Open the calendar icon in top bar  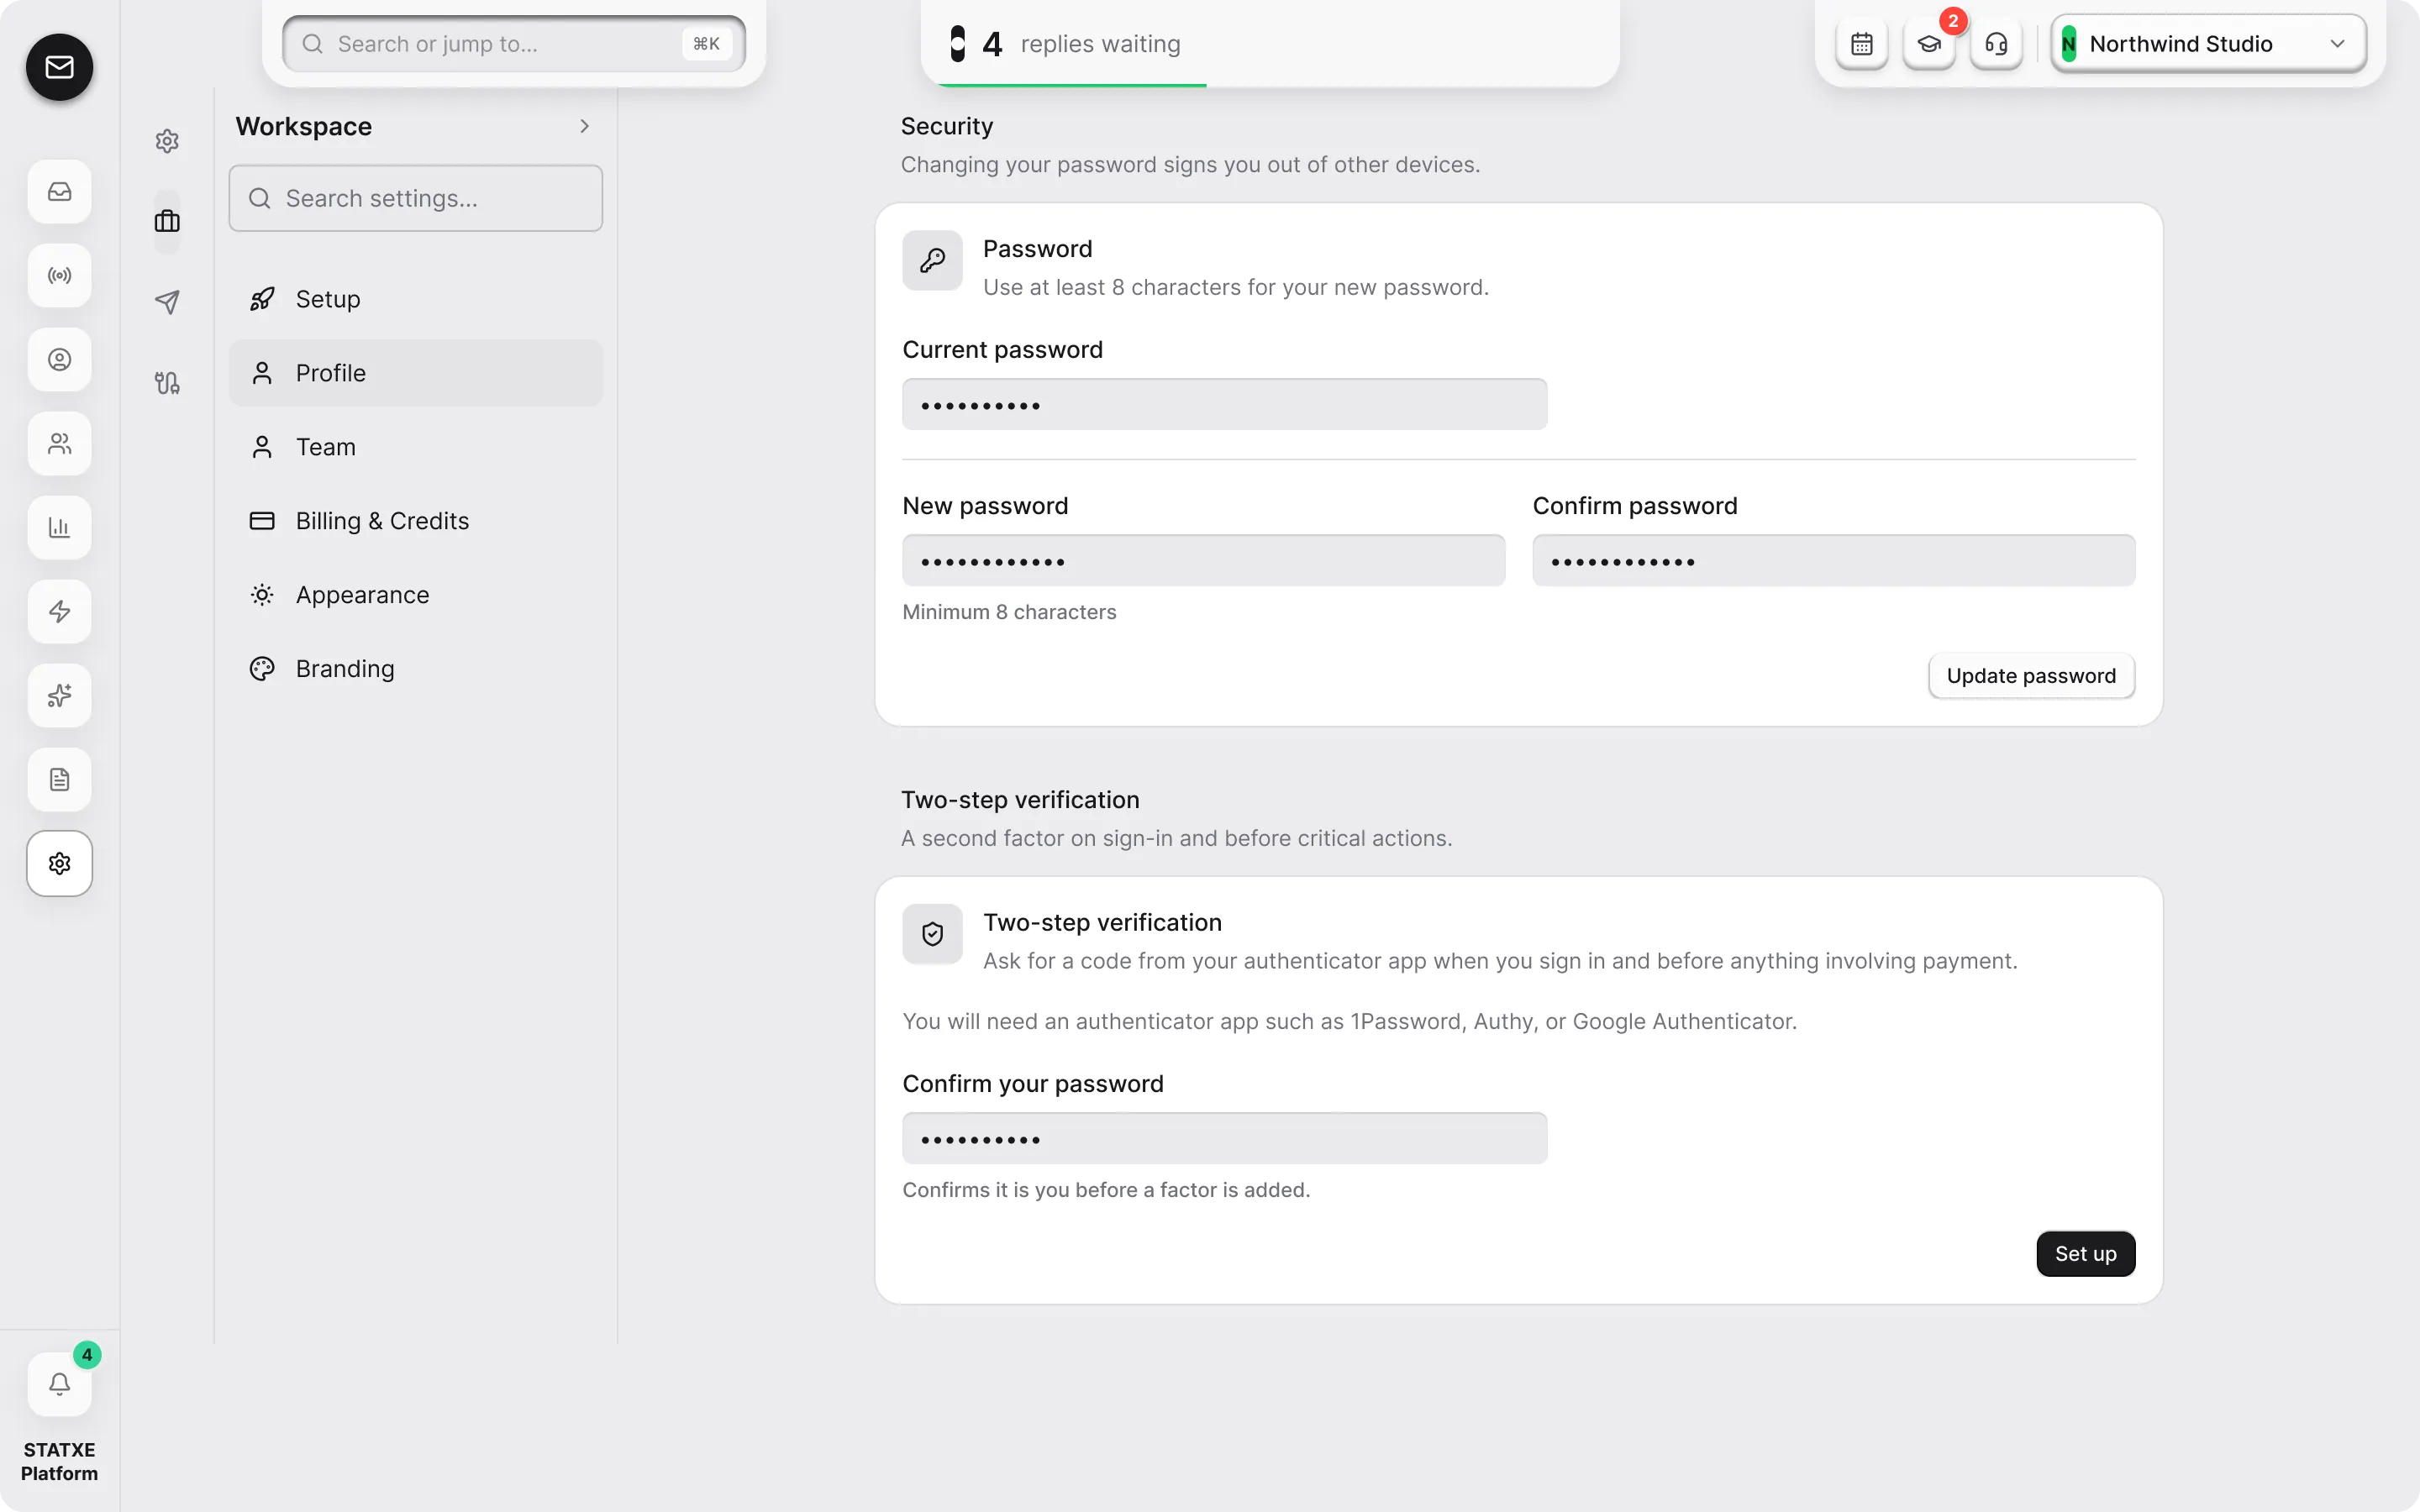click(x=1861, y=44)
